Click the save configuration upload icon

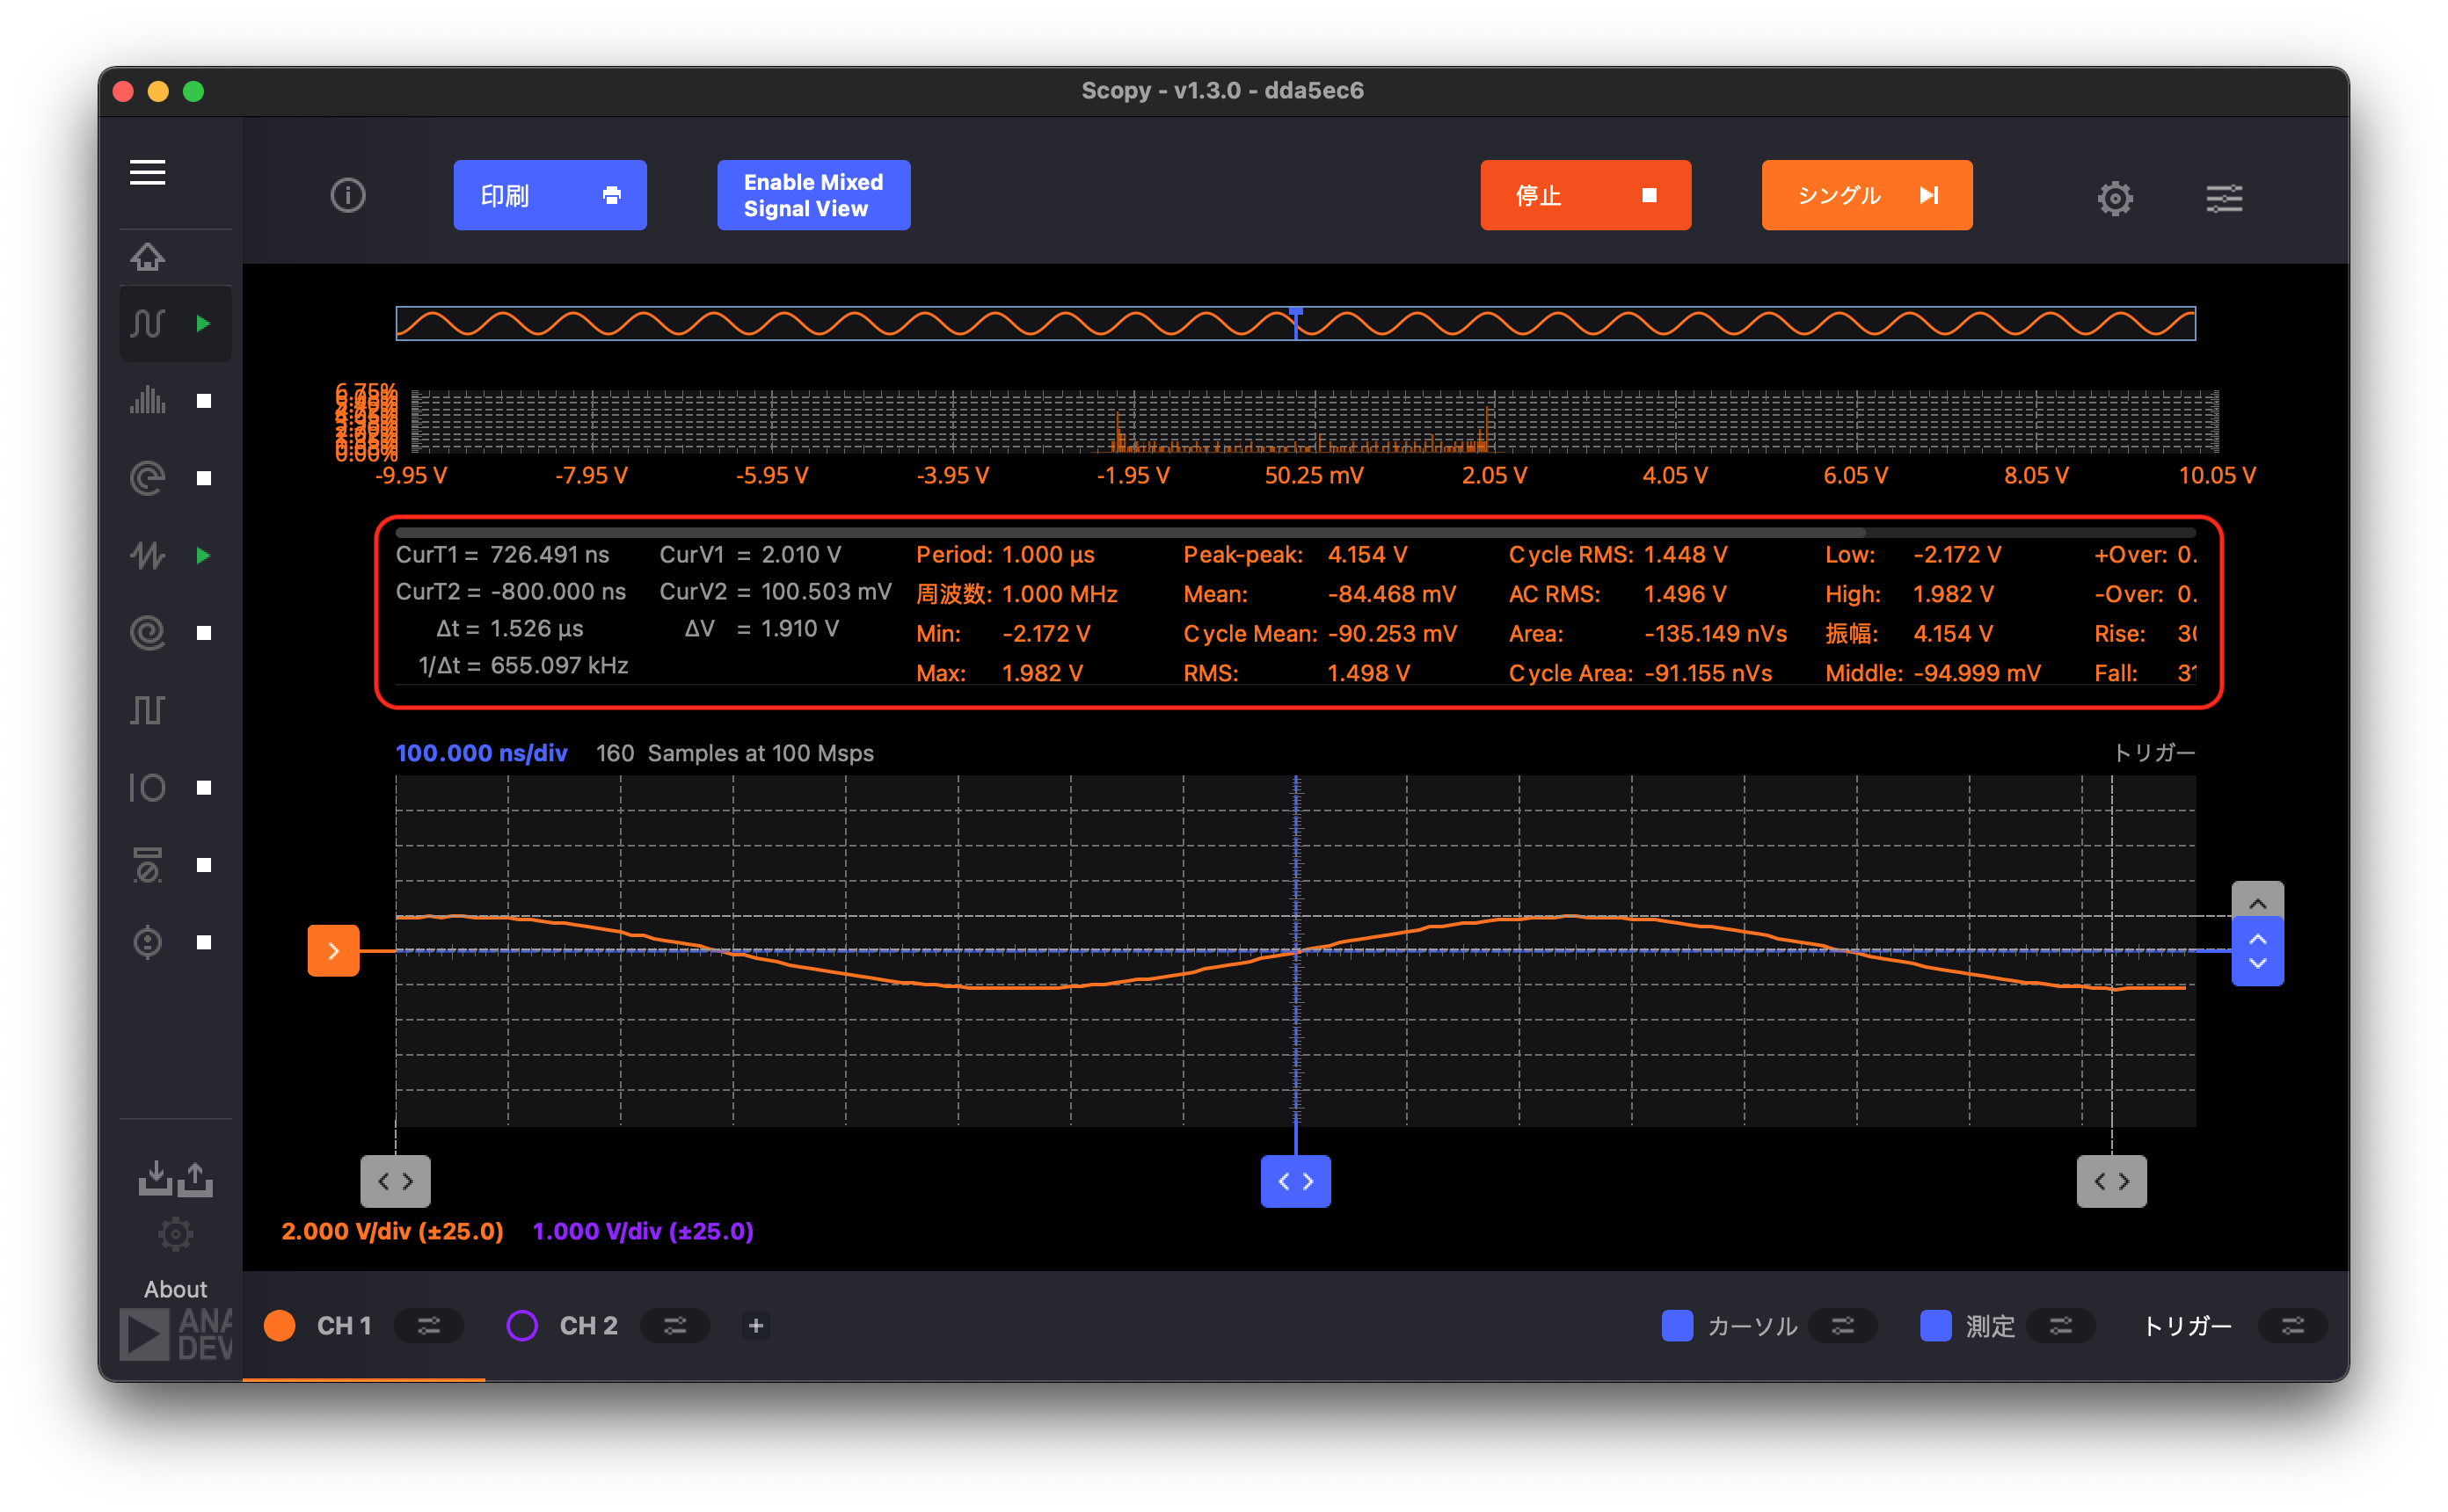click(x=196, y=1178)
